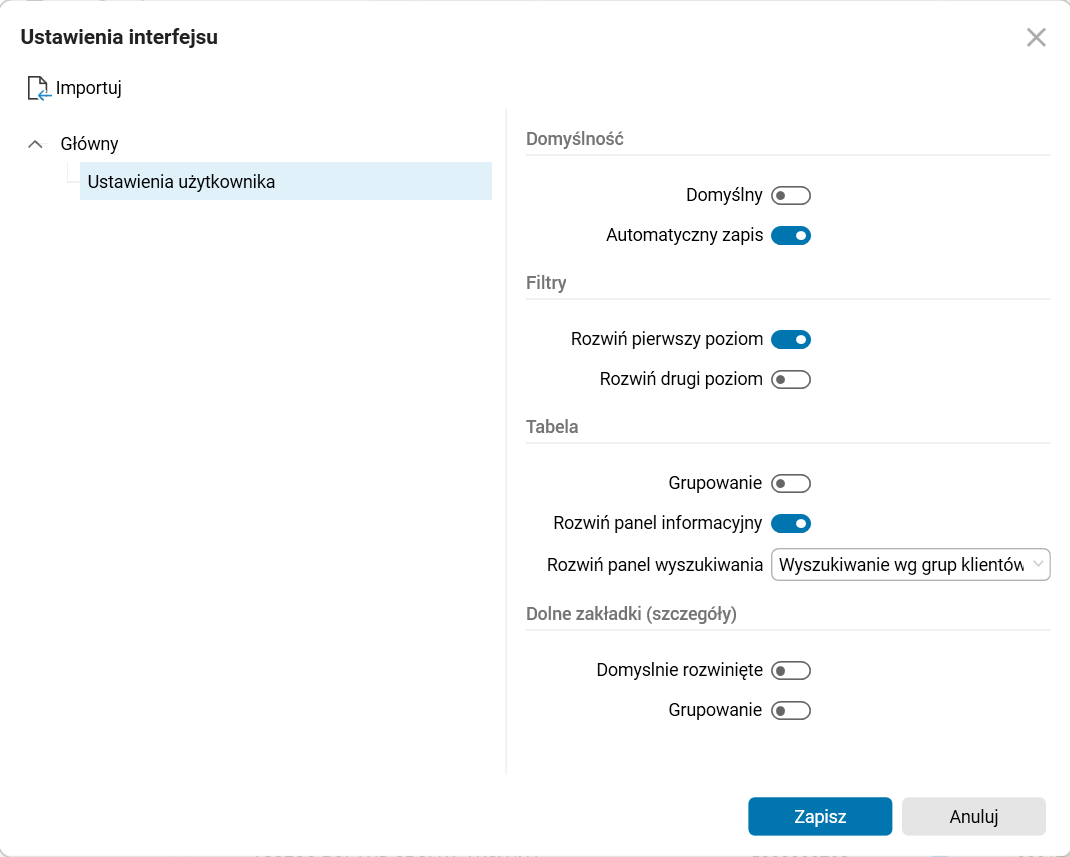Turn off Rozwiń pierwszy poziom toggle
This screenshot has width=1070, height=857.
pyautogui.click(x=790, y=339)
